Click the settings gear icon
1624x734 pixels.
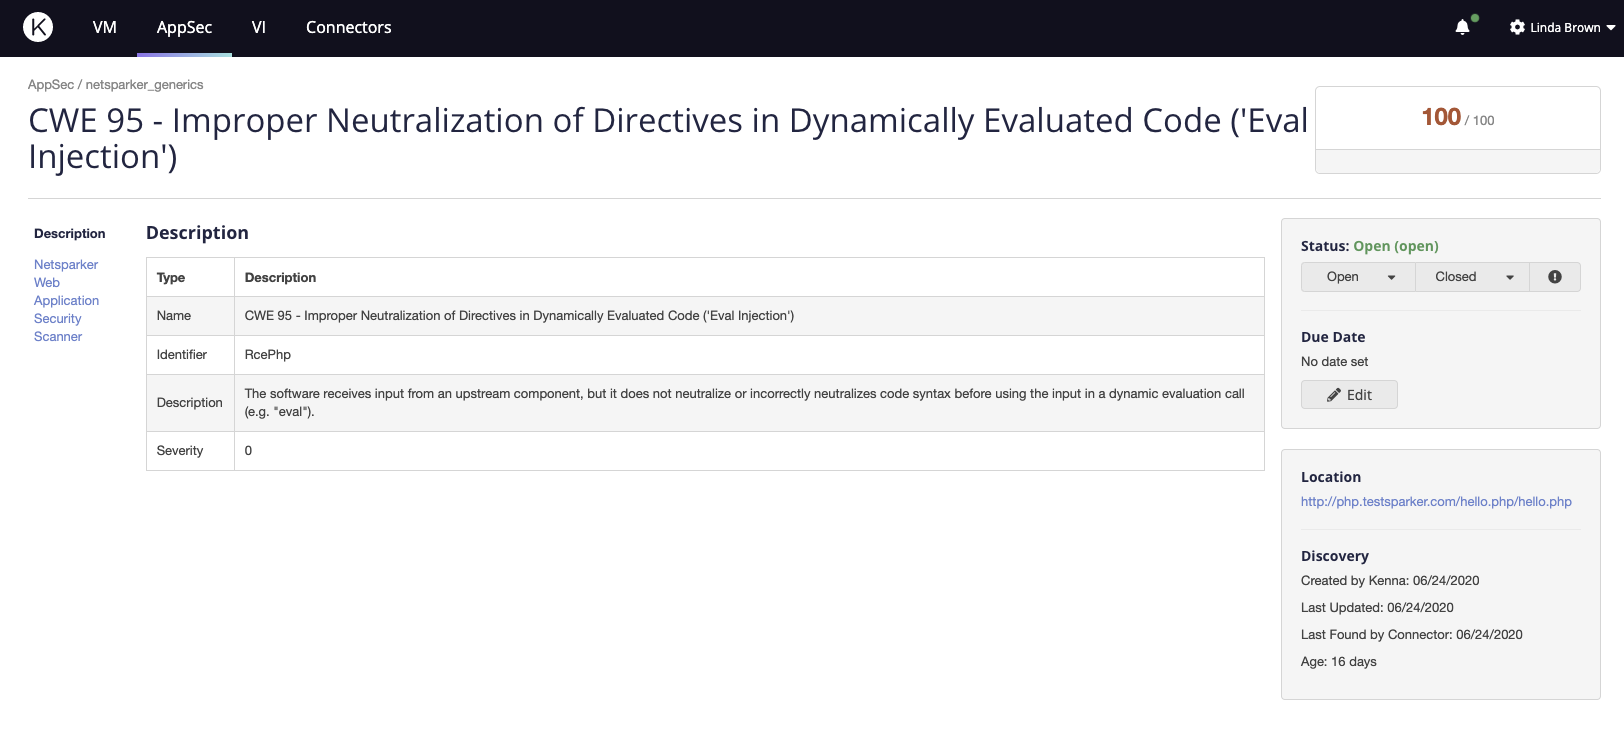click(x=1517, y=27)
